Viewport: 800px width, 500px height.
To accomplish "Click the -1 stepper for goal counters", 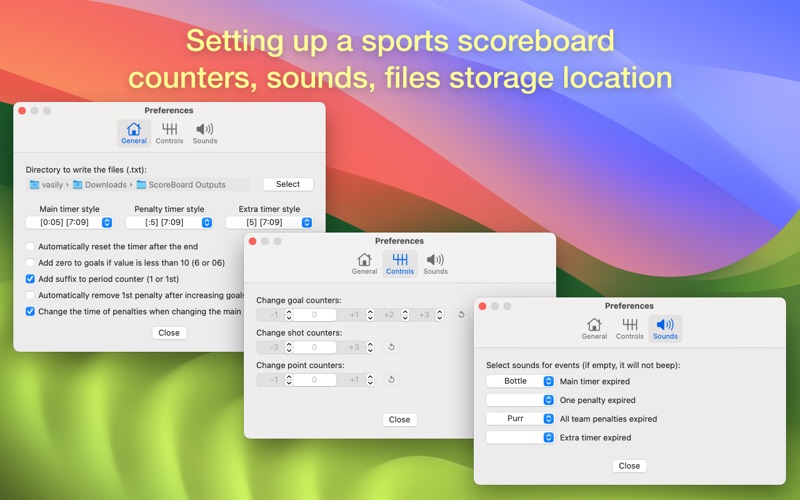I will click(289, 315).
